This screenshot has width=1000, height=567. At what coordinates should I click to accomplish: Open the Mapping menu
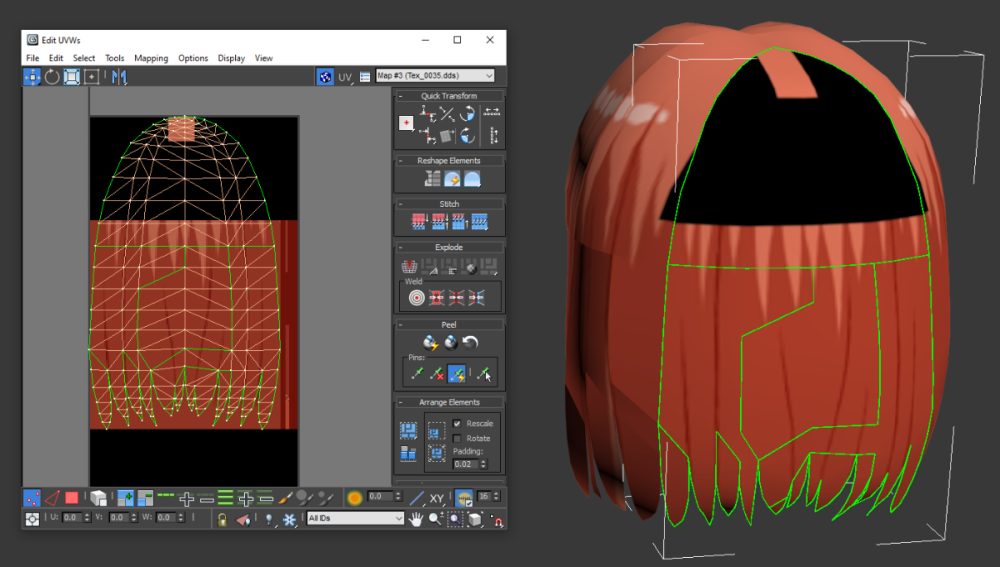(x=151, y=58)
